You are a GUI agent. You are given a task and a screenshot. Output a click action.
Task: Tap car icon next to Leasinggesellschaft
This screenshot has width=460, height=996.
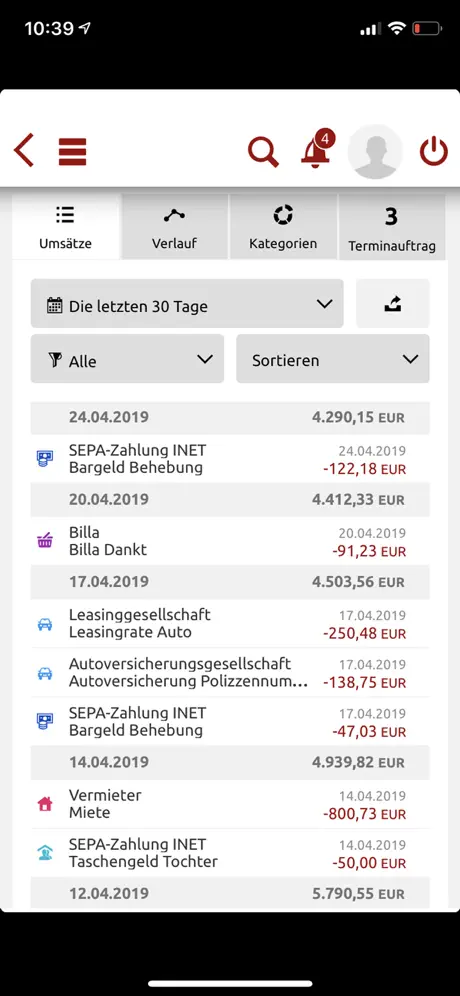pos(44,624)
